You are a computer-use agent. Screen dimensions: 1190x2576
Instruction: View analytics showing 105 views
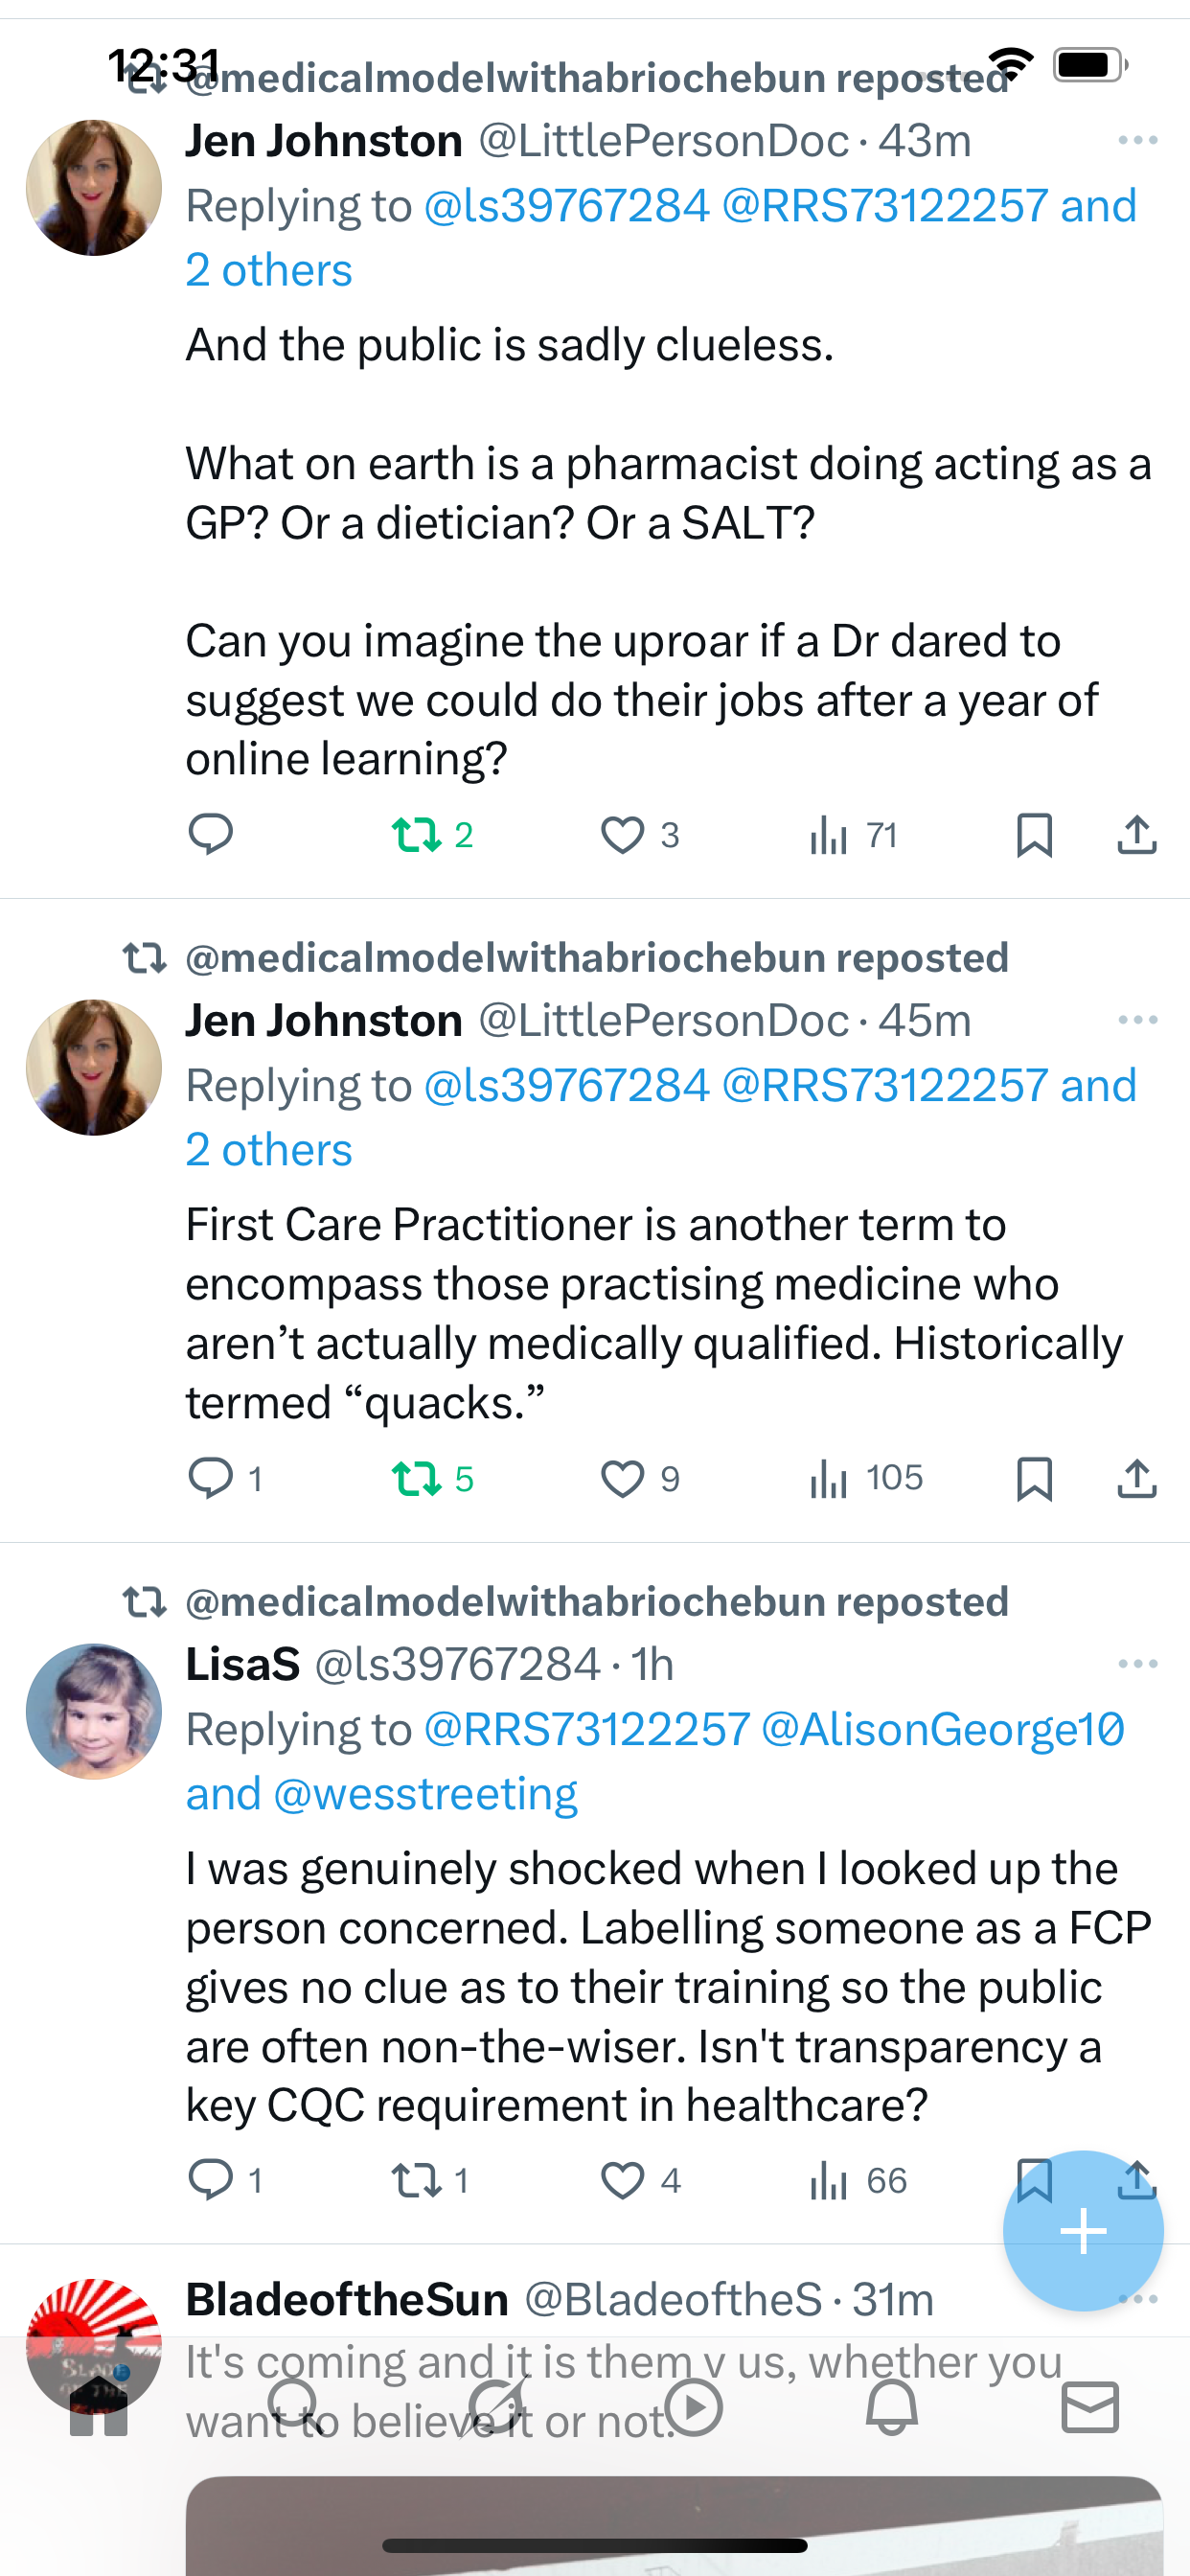[866, 1478]
